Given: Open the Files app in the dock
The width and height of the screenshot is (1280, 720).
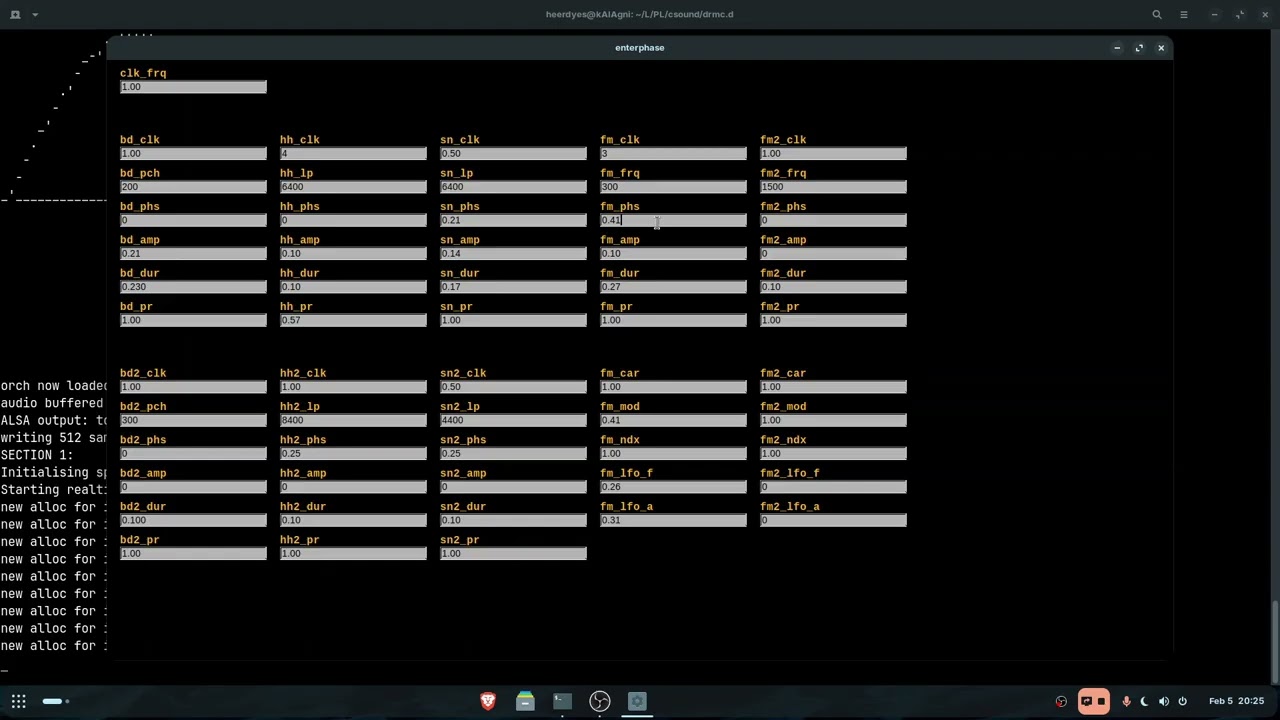Looking at the screenshot, I should [525, 701].
